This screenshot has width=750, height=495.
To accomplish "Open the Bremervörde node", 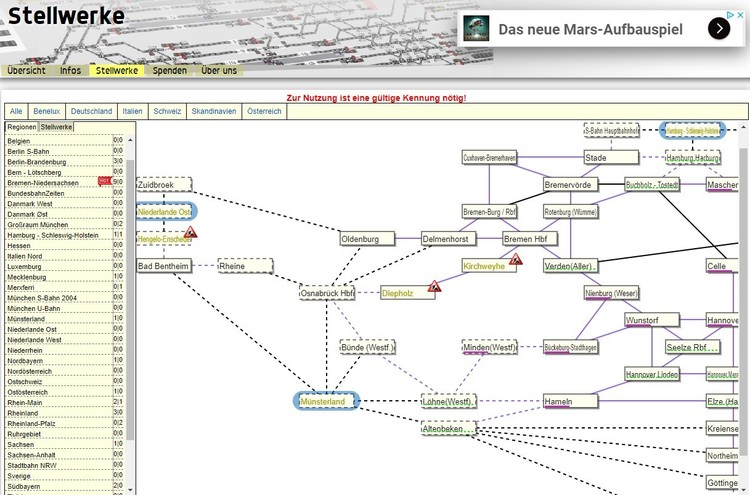I will coord(571,185).
